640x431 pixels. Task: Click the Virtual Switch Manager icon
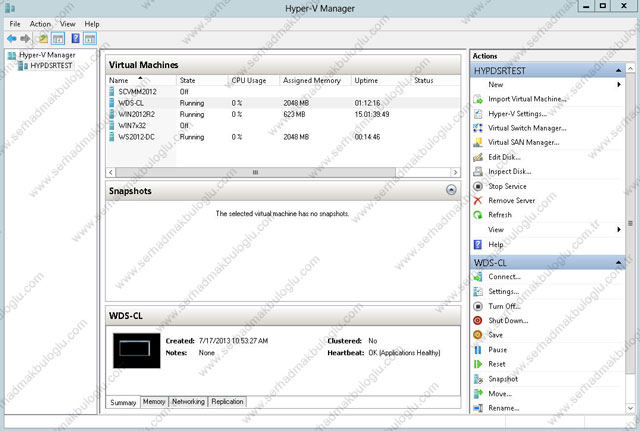tap(478, 128)
